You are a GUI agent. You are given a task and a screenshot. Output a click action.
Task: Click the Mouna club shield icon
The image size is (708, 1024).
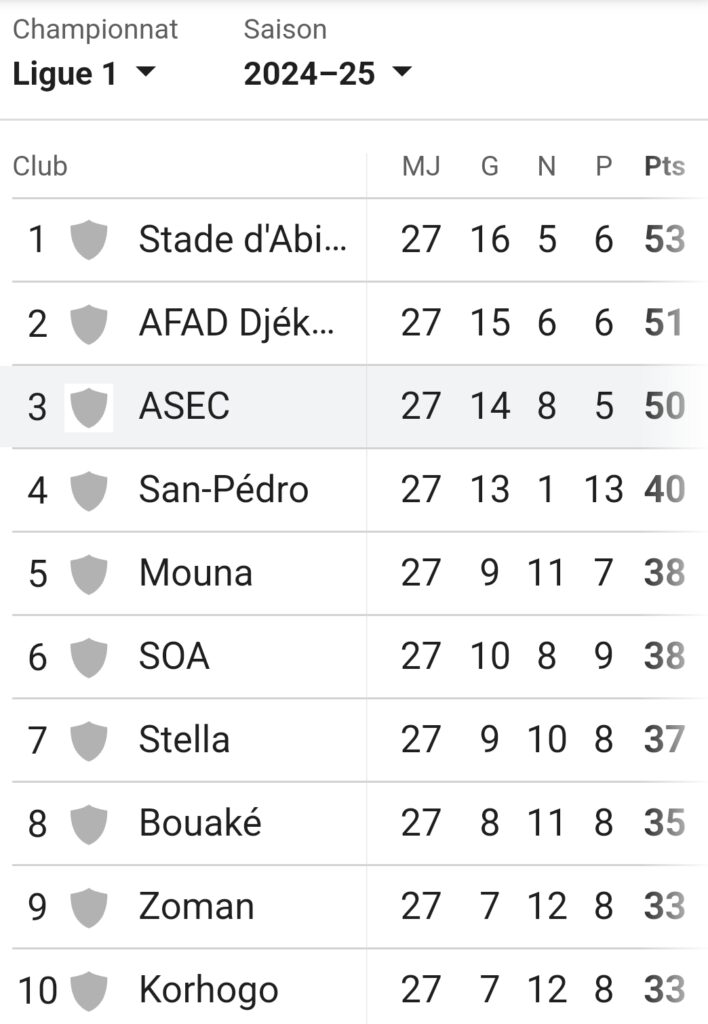tap(88, 573)
